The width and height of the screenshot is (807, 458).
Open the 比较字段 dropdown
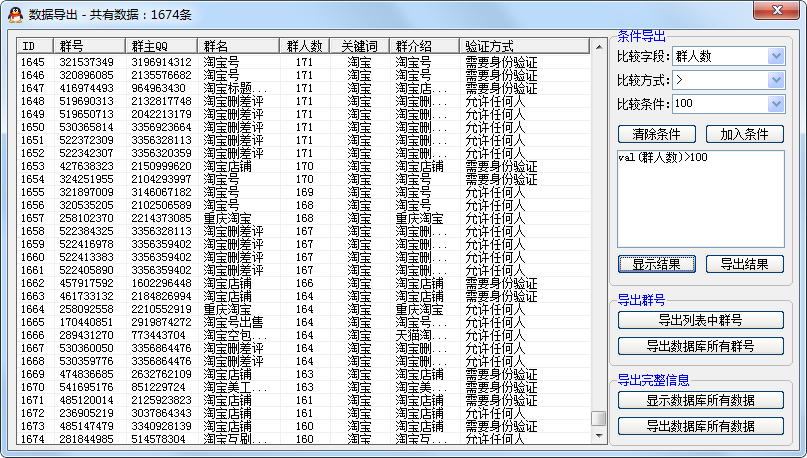tap(776, 56)
